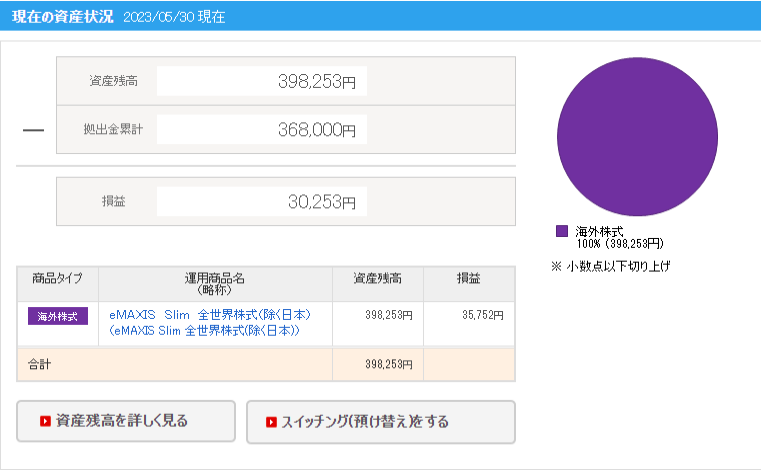This screenshot has height=471, width=761.
Task: Click the 35,752円 profit cell in table
Action: click(468, 315)
